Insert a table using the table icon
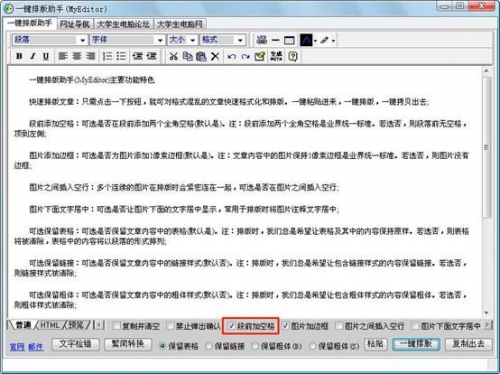Viewport: 500px width, 374px height. [x=289, y=40]
